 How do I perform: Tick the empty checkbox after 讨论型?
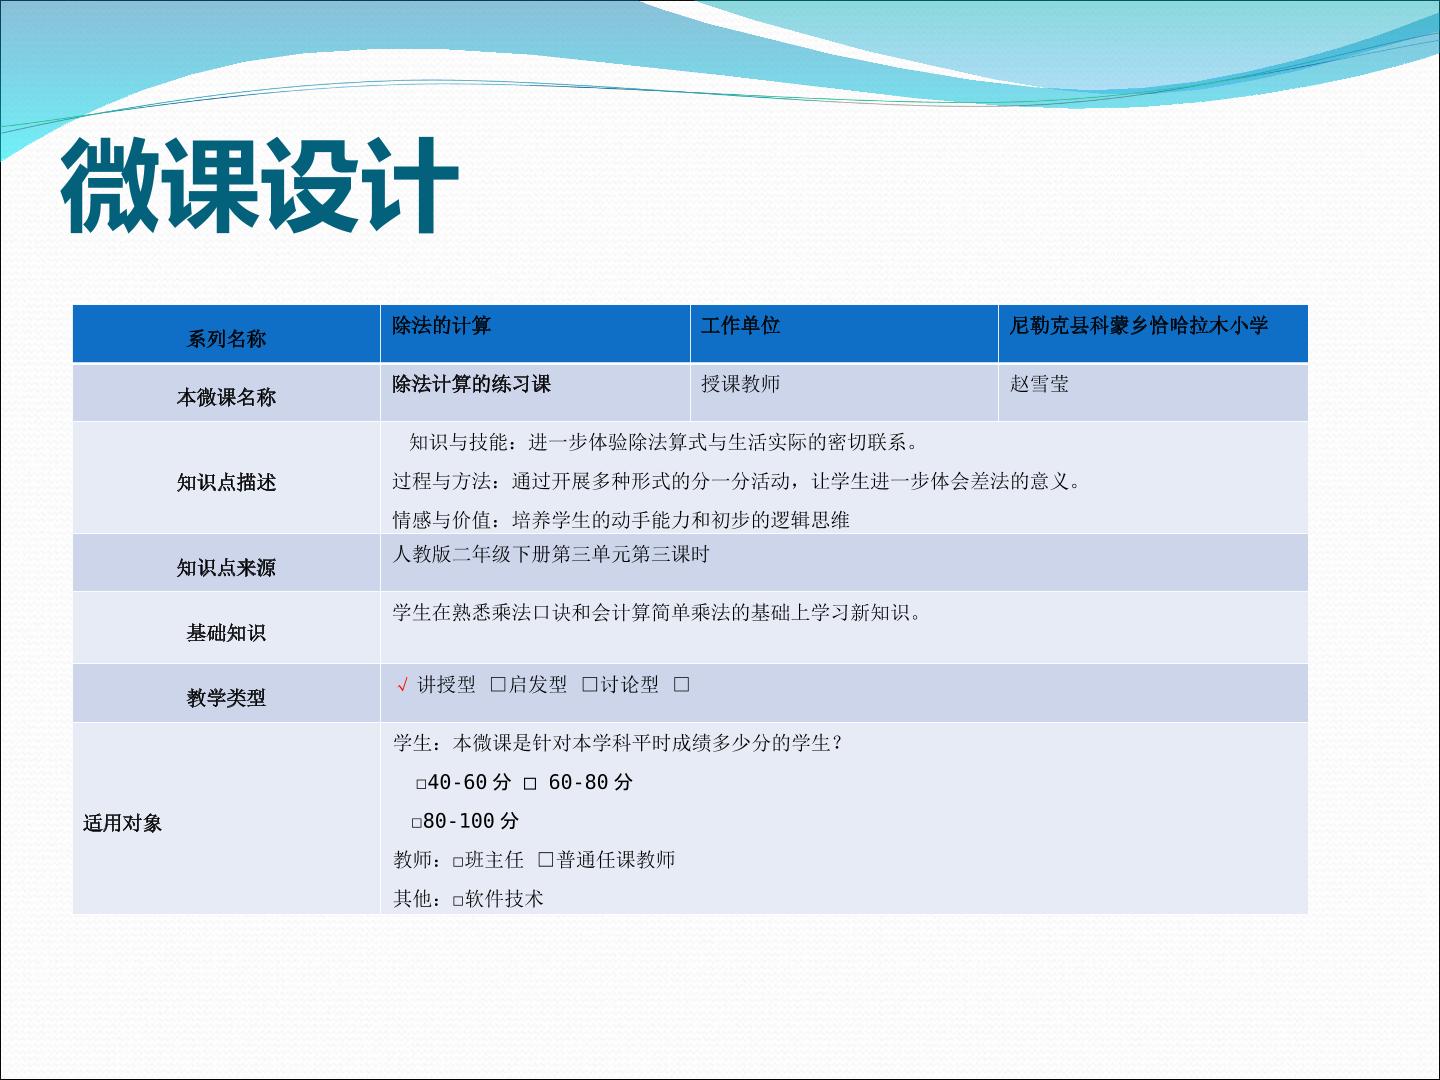(681, 685)
